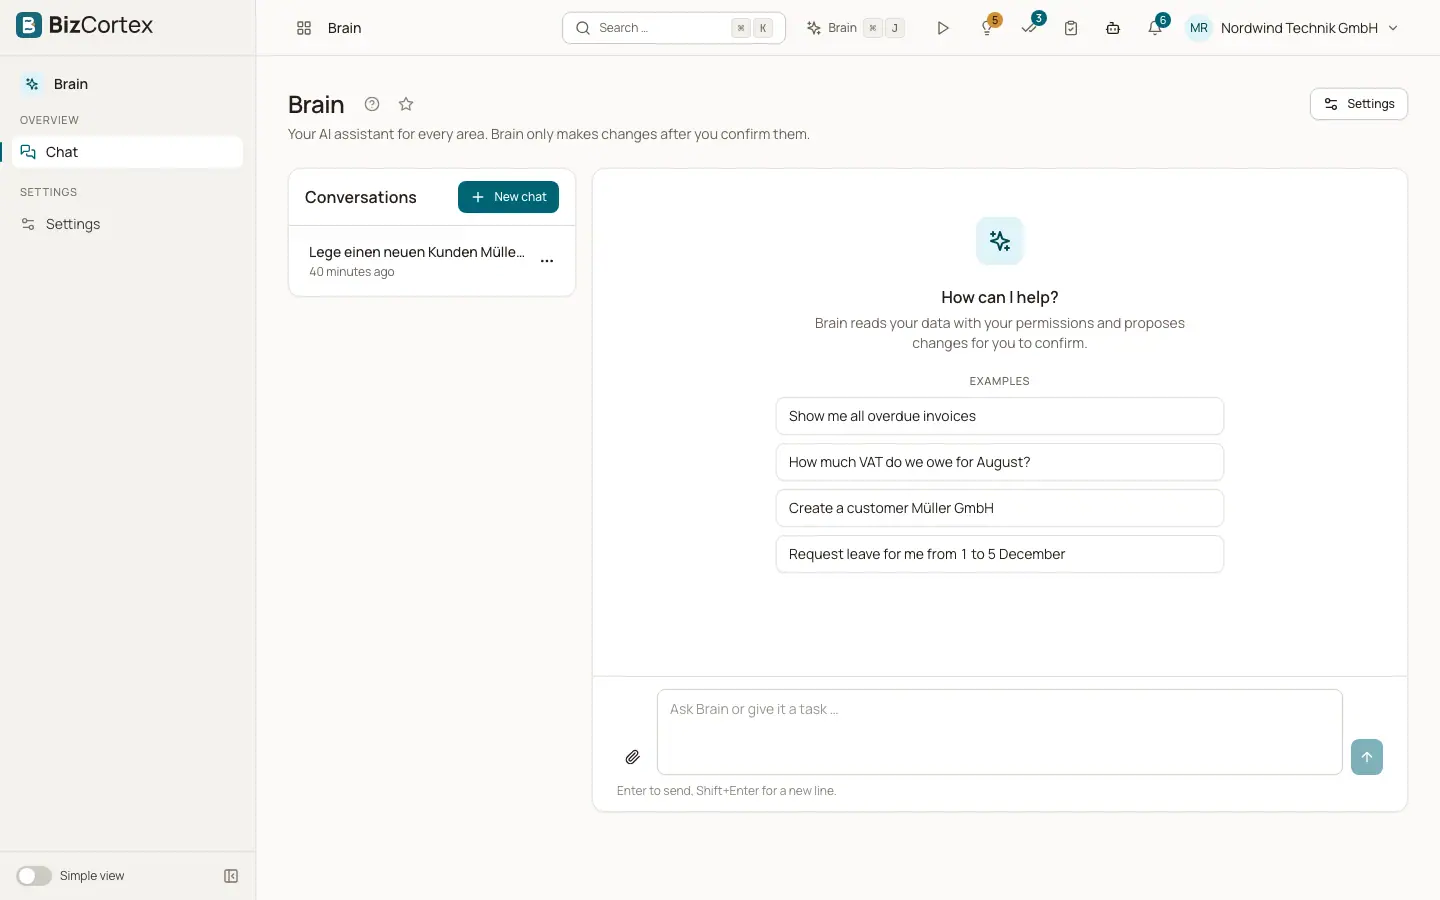Screen dimensions: 1440x900
Task: Start a New chat
Action: (x=508, y=197)
